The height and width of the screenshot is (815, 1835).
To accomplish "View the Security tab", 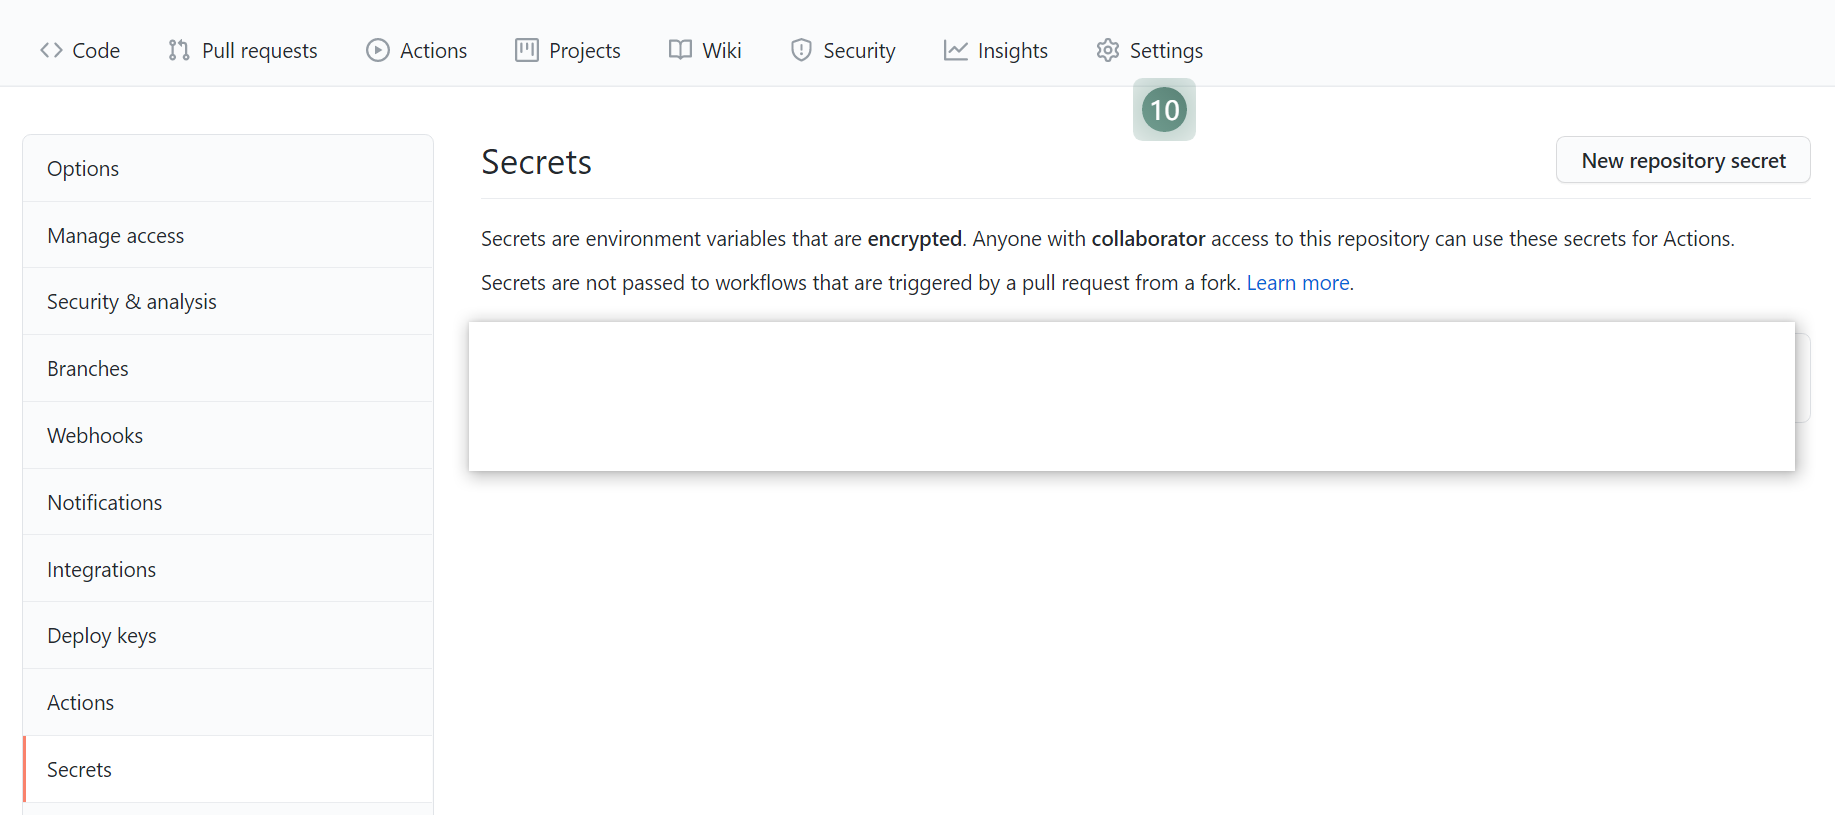I will pyautogui.click(x=843, y=50).
